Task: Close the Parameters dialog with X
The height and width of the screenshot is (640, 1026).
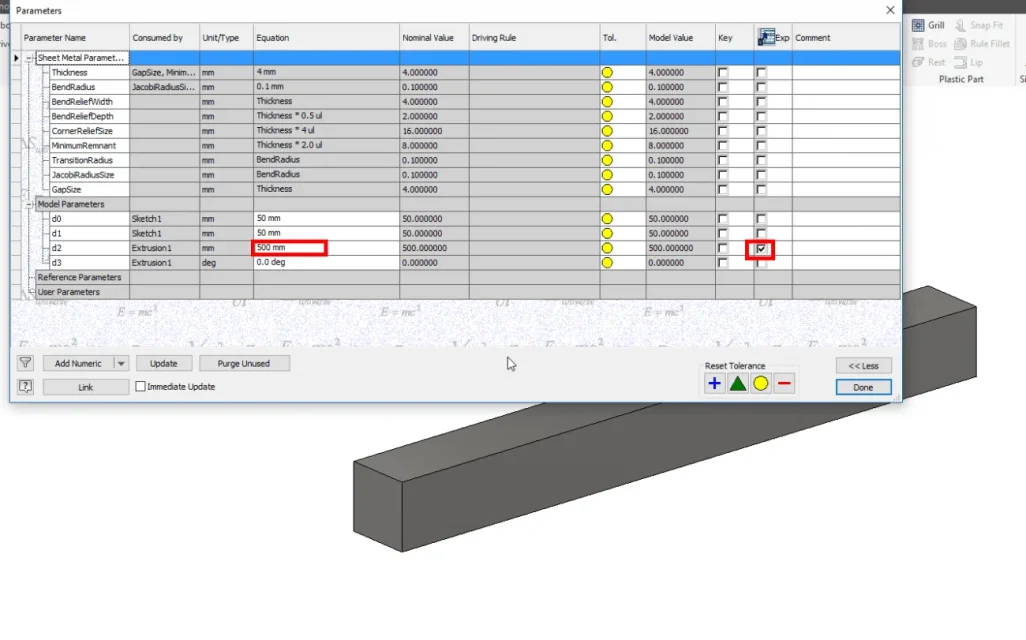Action: click(890, 10)
